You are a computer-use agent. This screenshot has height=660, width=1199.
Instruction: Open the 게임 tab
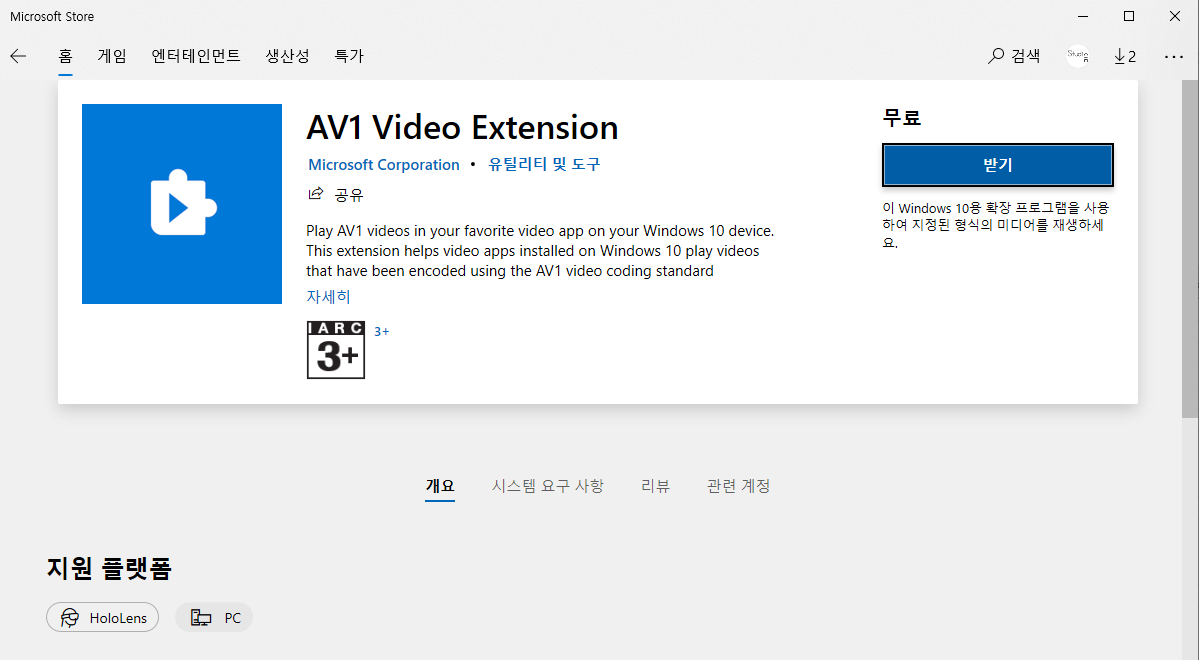point(112,56)
